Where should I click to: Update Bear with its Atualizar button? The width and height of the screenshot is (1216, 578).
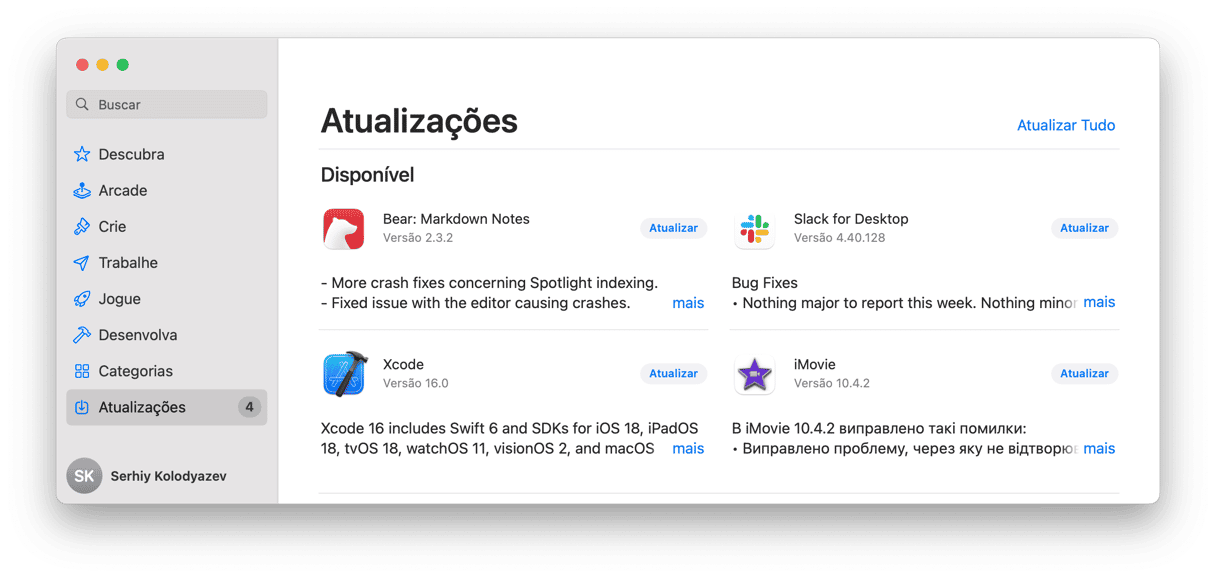click(x=673, y=228)
